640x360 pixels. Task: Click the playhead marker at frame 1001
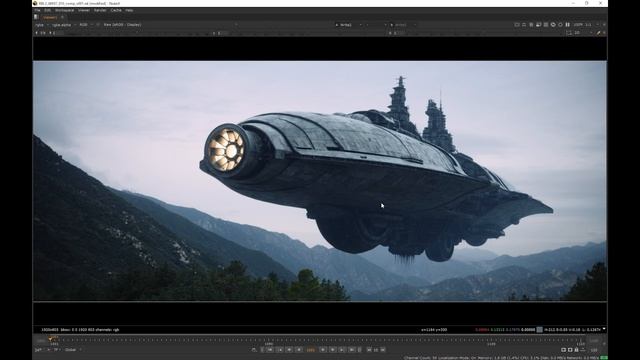pos(51,338)
